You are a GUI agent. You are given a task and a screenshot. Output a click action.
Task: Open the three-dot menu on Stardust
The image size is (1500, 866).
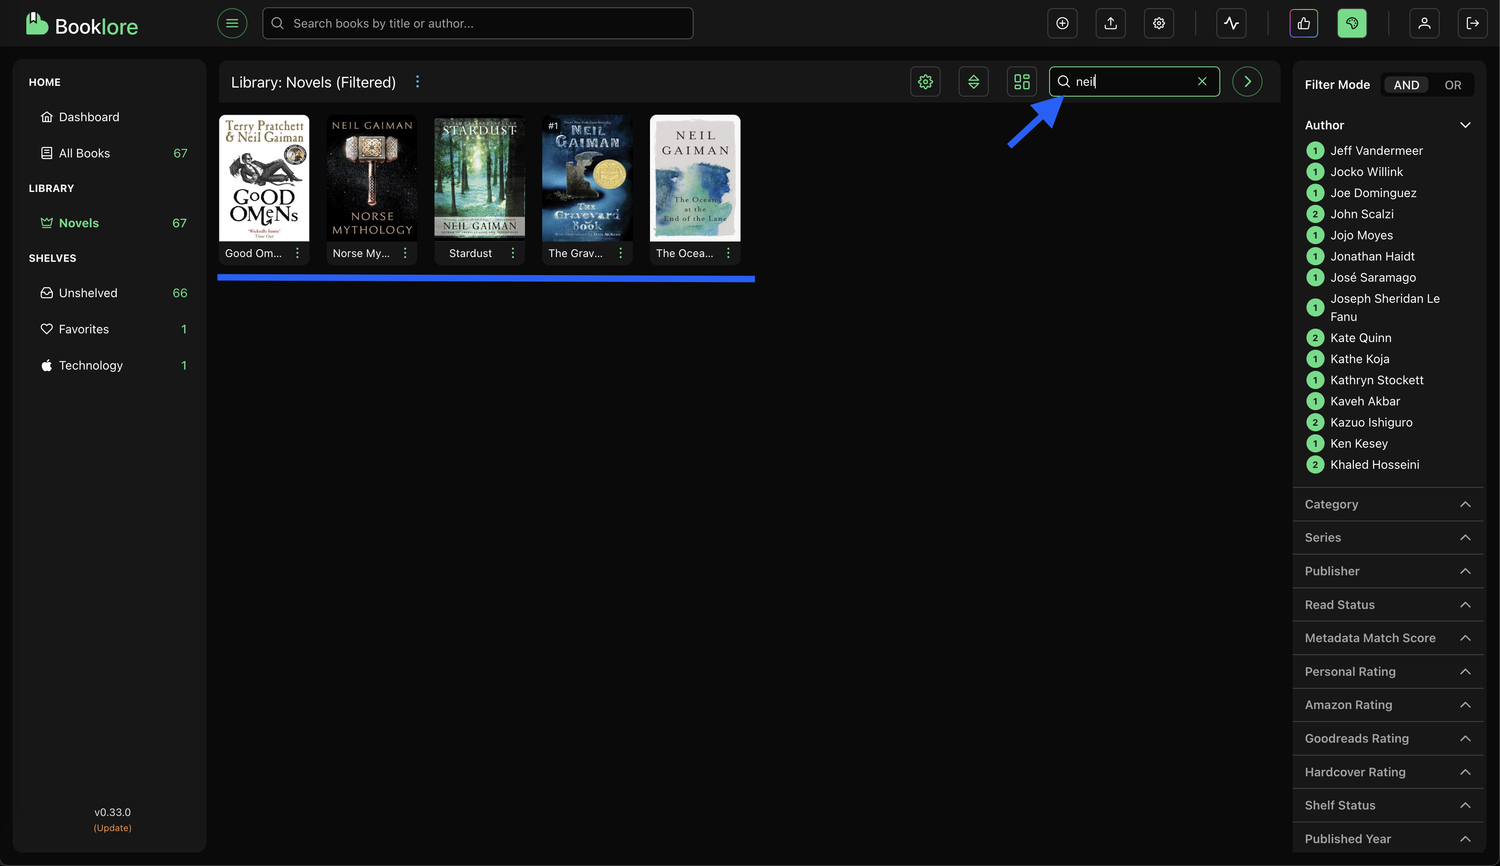(512, 253)
